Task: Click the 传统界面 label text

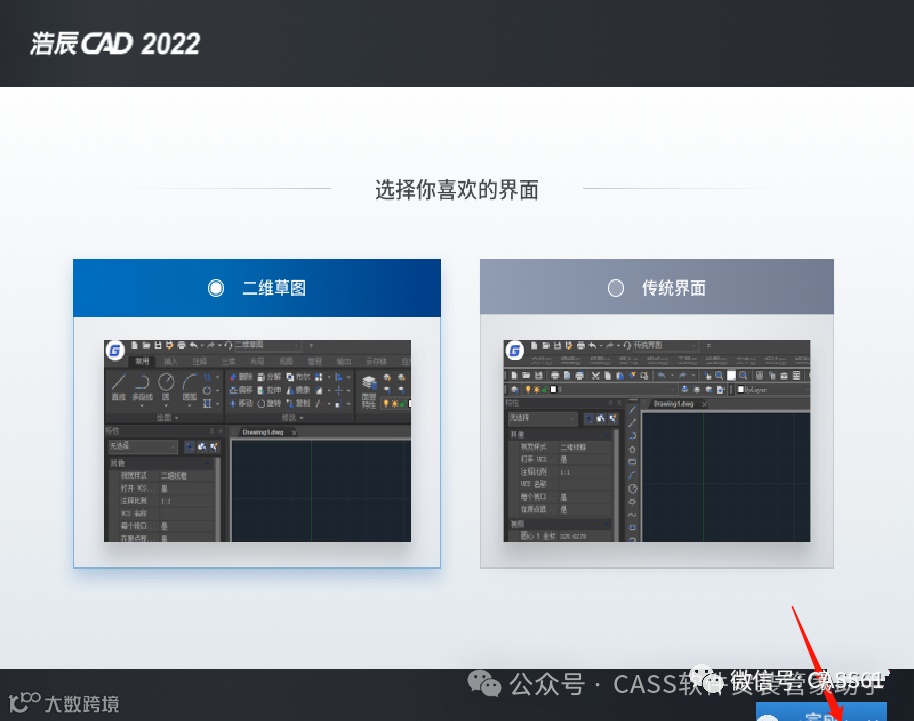Action: [674, 288]
